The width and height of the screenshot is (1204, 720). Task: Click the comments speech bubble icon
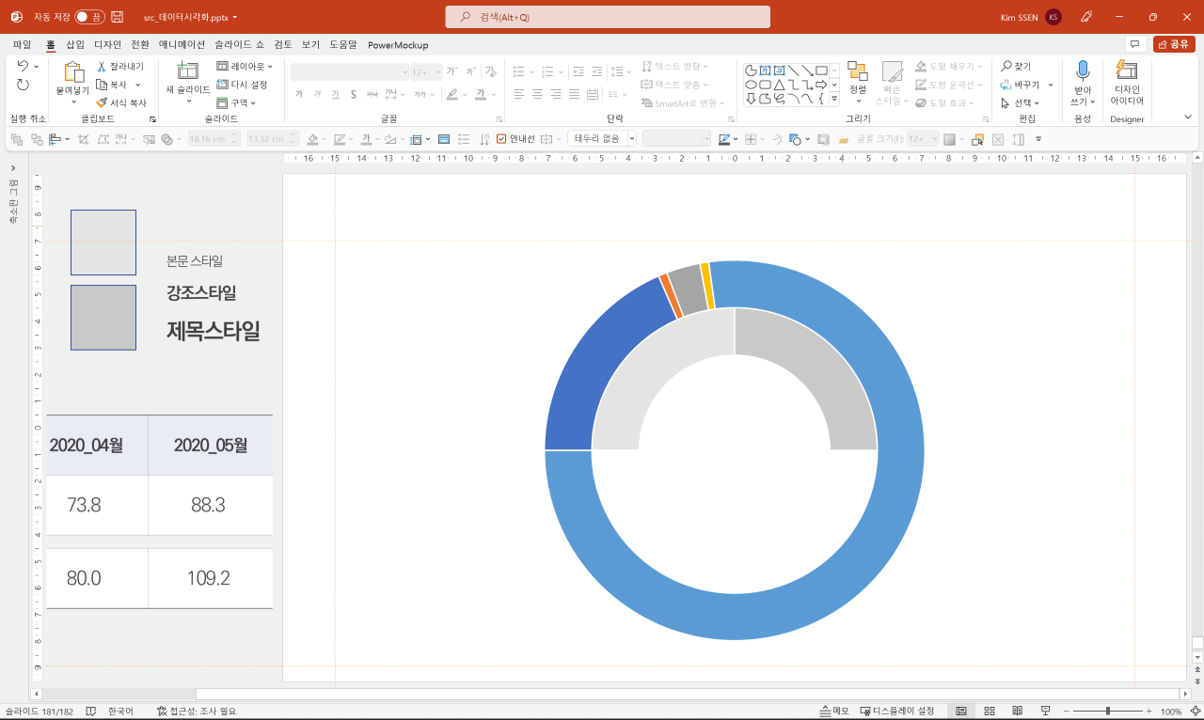point(1135,44)
